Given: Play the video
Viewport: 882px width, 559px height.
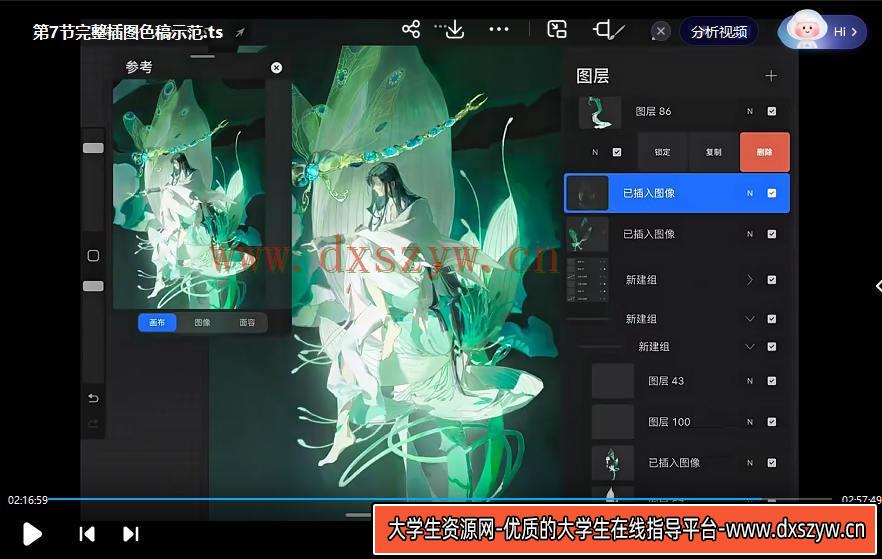Looking at the screenshot, I should coord(32,534).
